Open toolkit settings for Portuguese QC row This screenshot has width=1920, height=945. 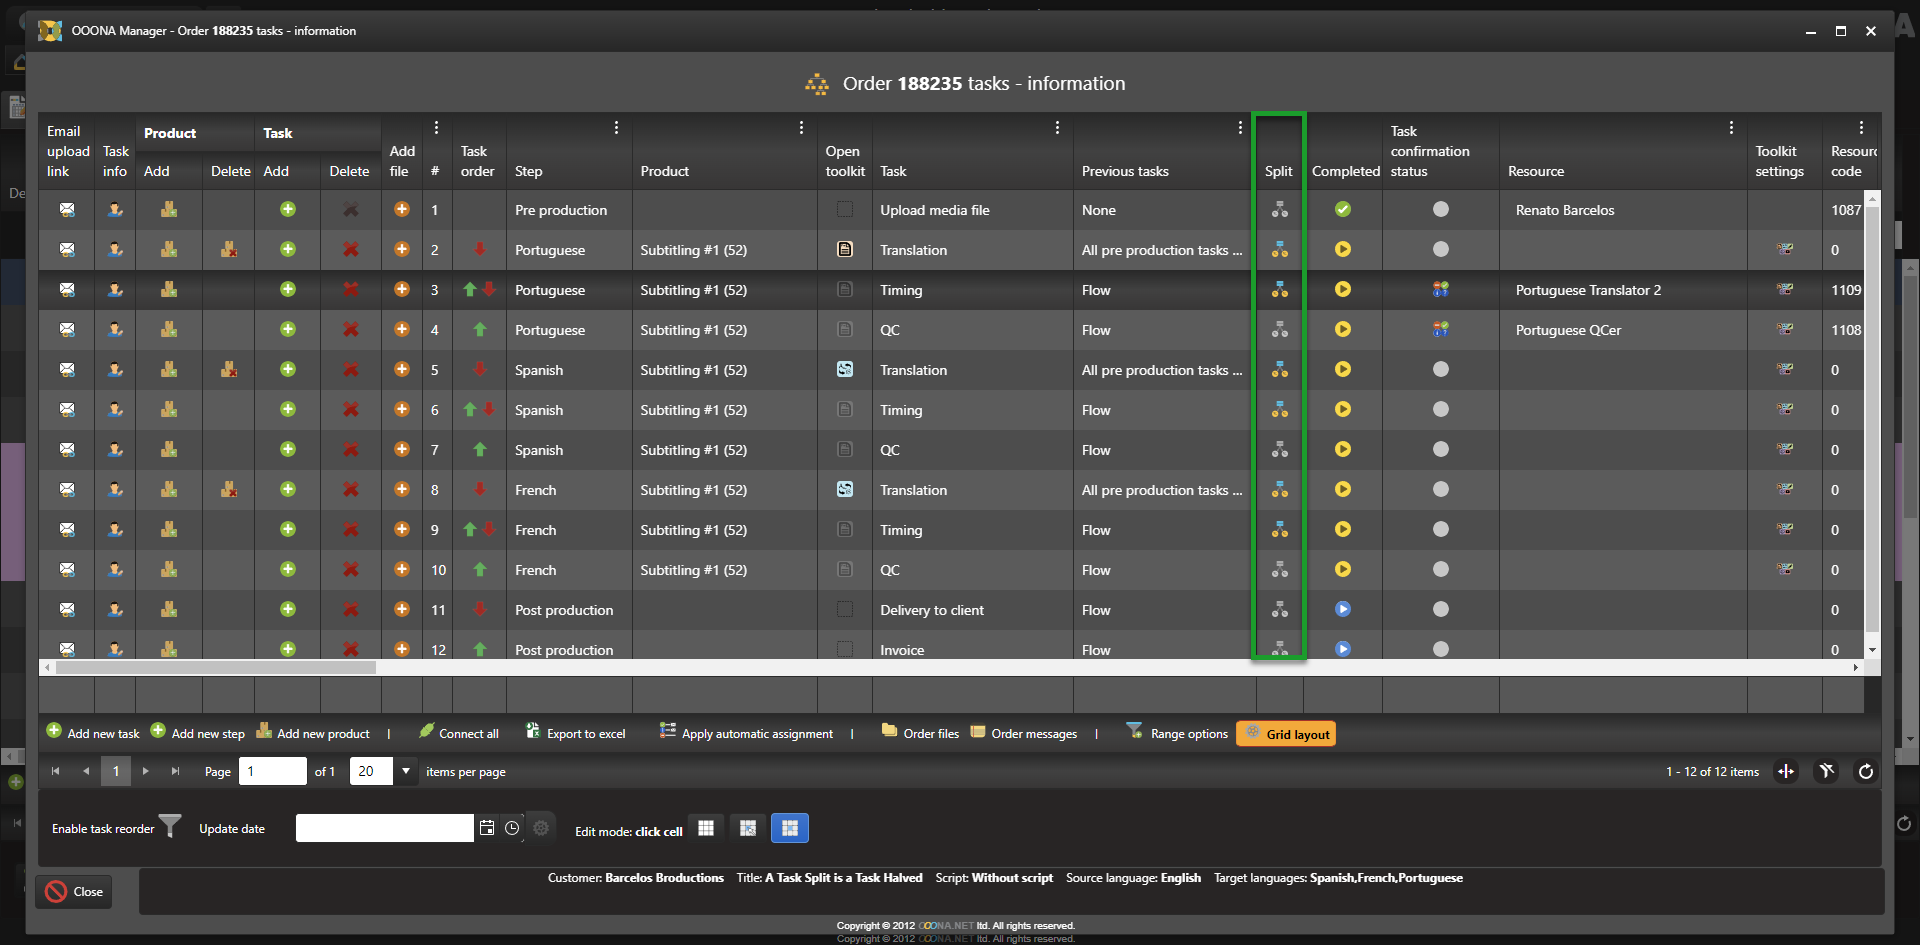(1784, 329)
